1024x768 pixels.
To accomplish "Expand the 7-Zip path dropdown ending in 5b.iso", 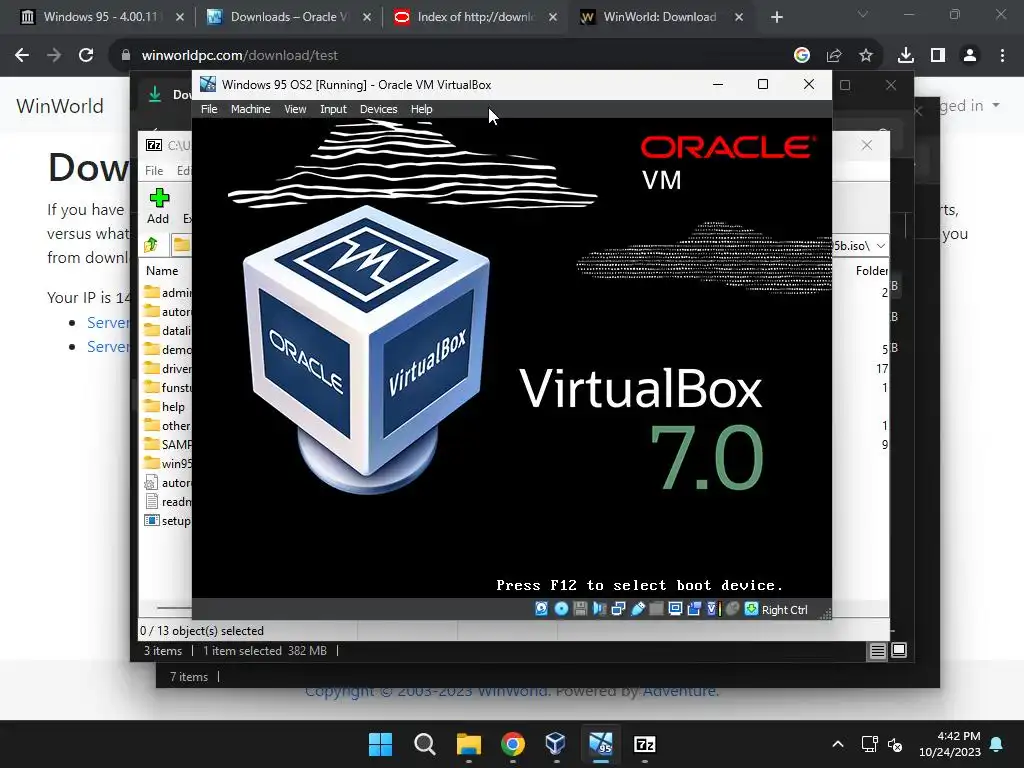I will pyautogui.click(x=881, y=246).
